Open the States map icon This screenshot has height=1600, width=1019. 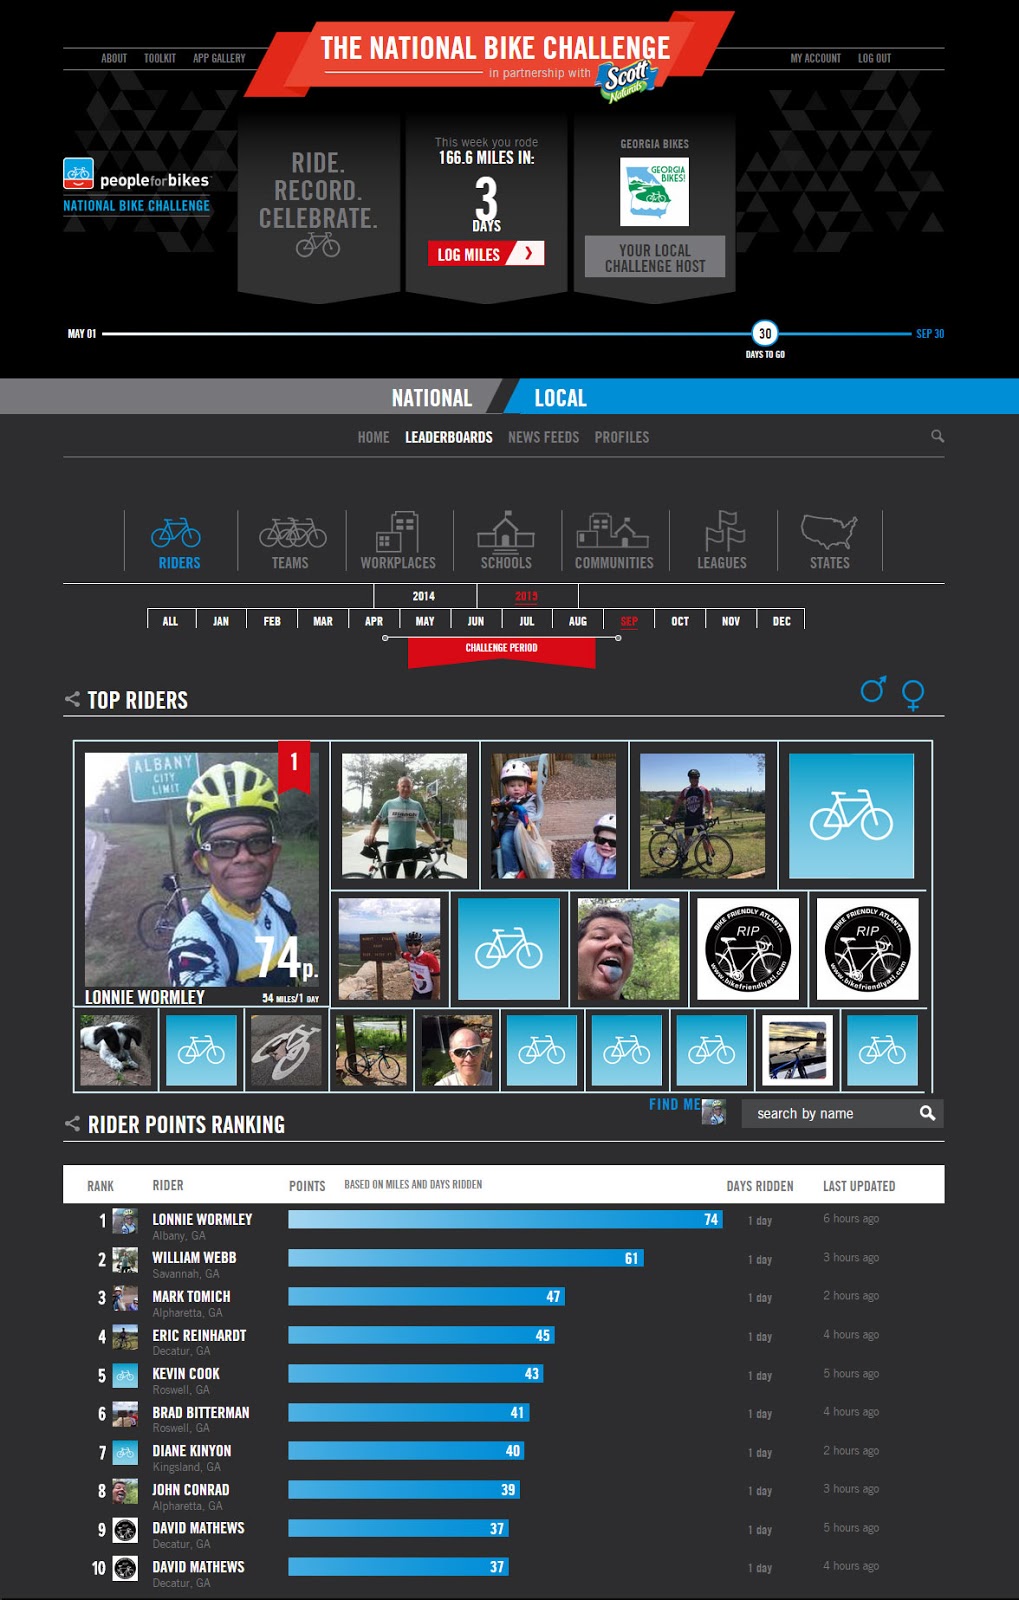click(829, 531)
